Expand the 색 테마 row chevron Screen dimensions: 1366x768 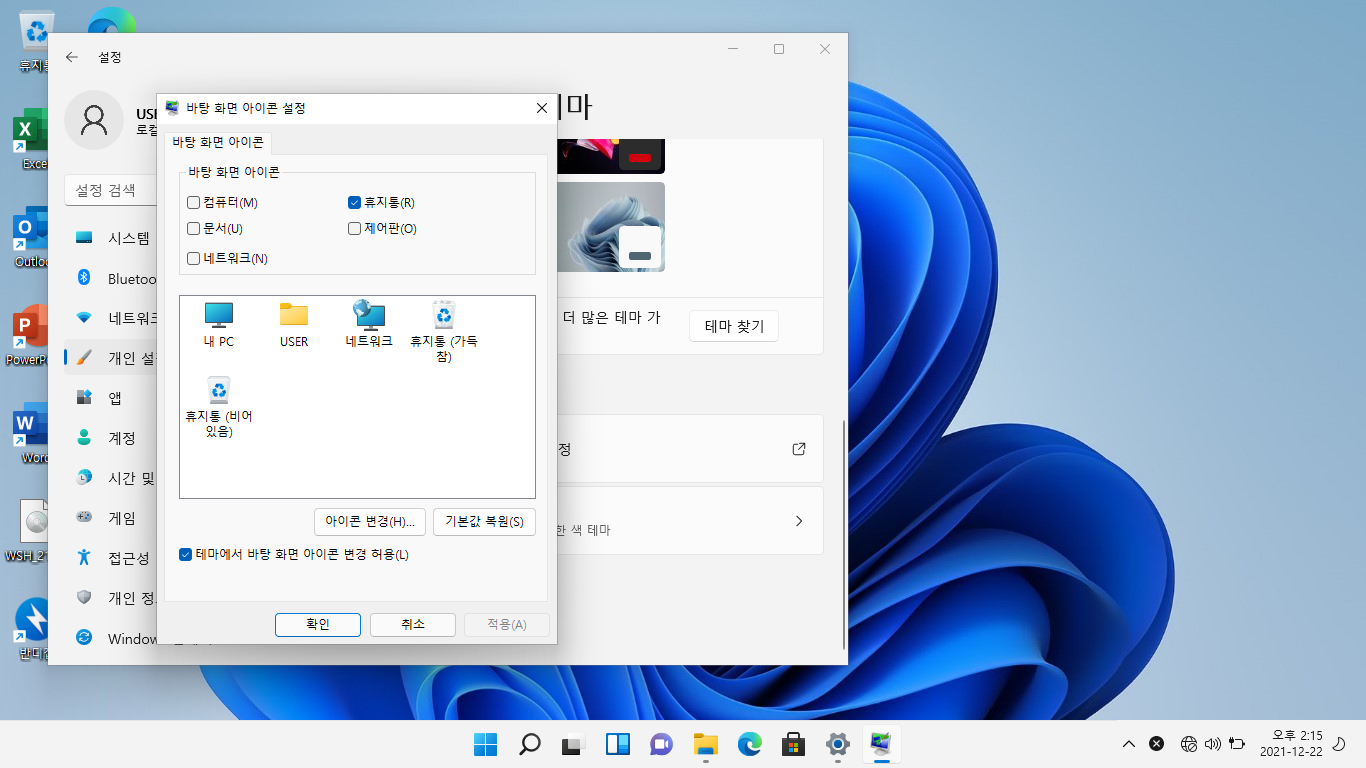(799, 521)
